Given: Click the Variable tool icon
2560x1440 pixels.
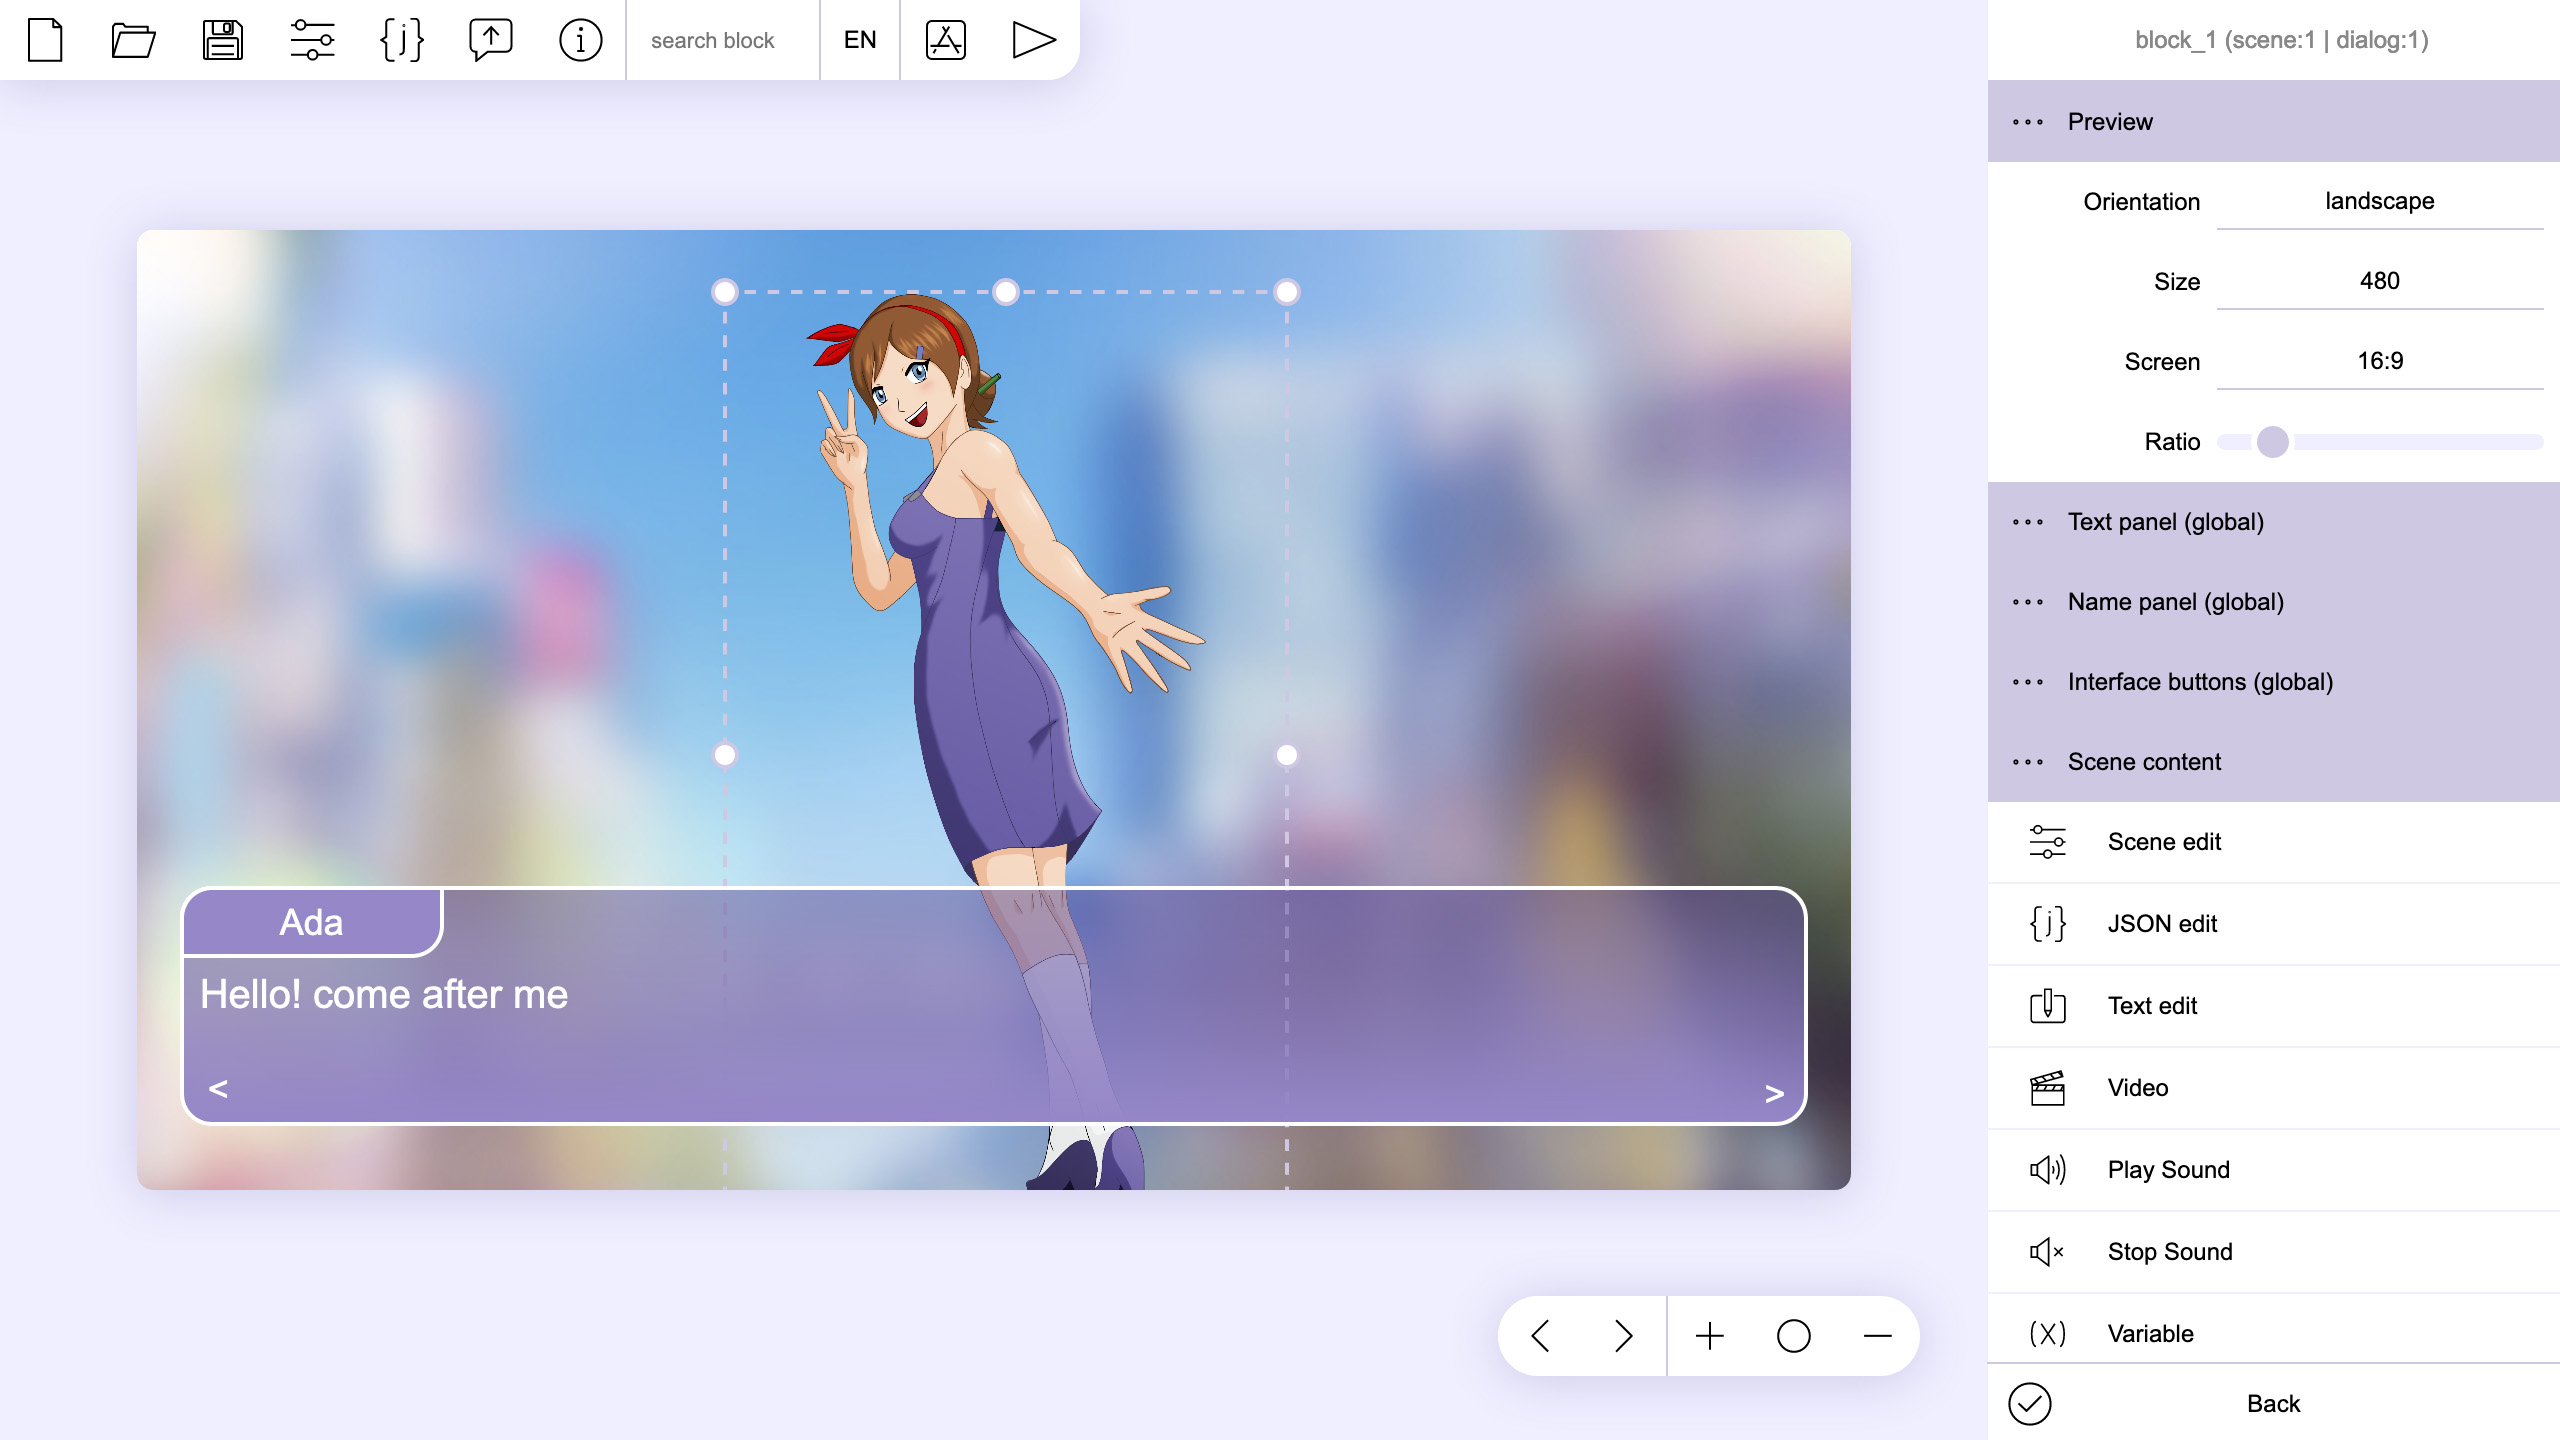Looking at the screenshot, I should pos(2043,1335).
